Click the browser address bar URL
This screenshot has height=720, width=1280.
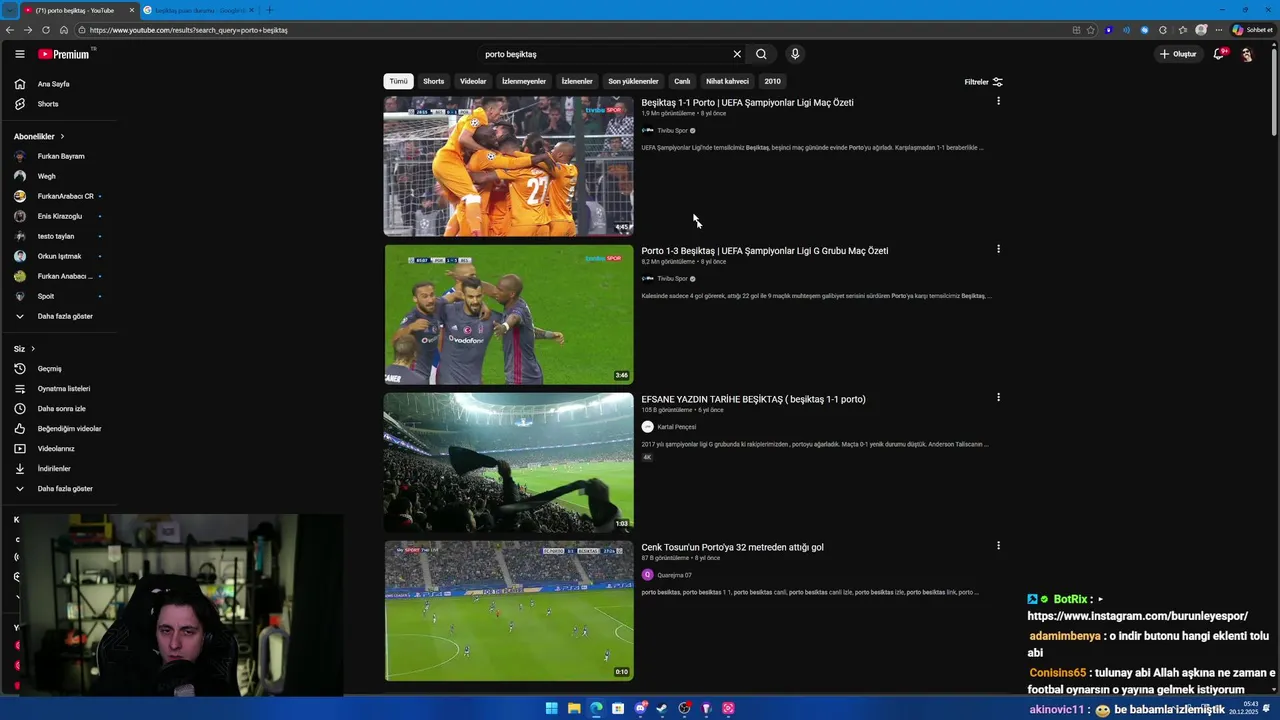tap(188, 30)
